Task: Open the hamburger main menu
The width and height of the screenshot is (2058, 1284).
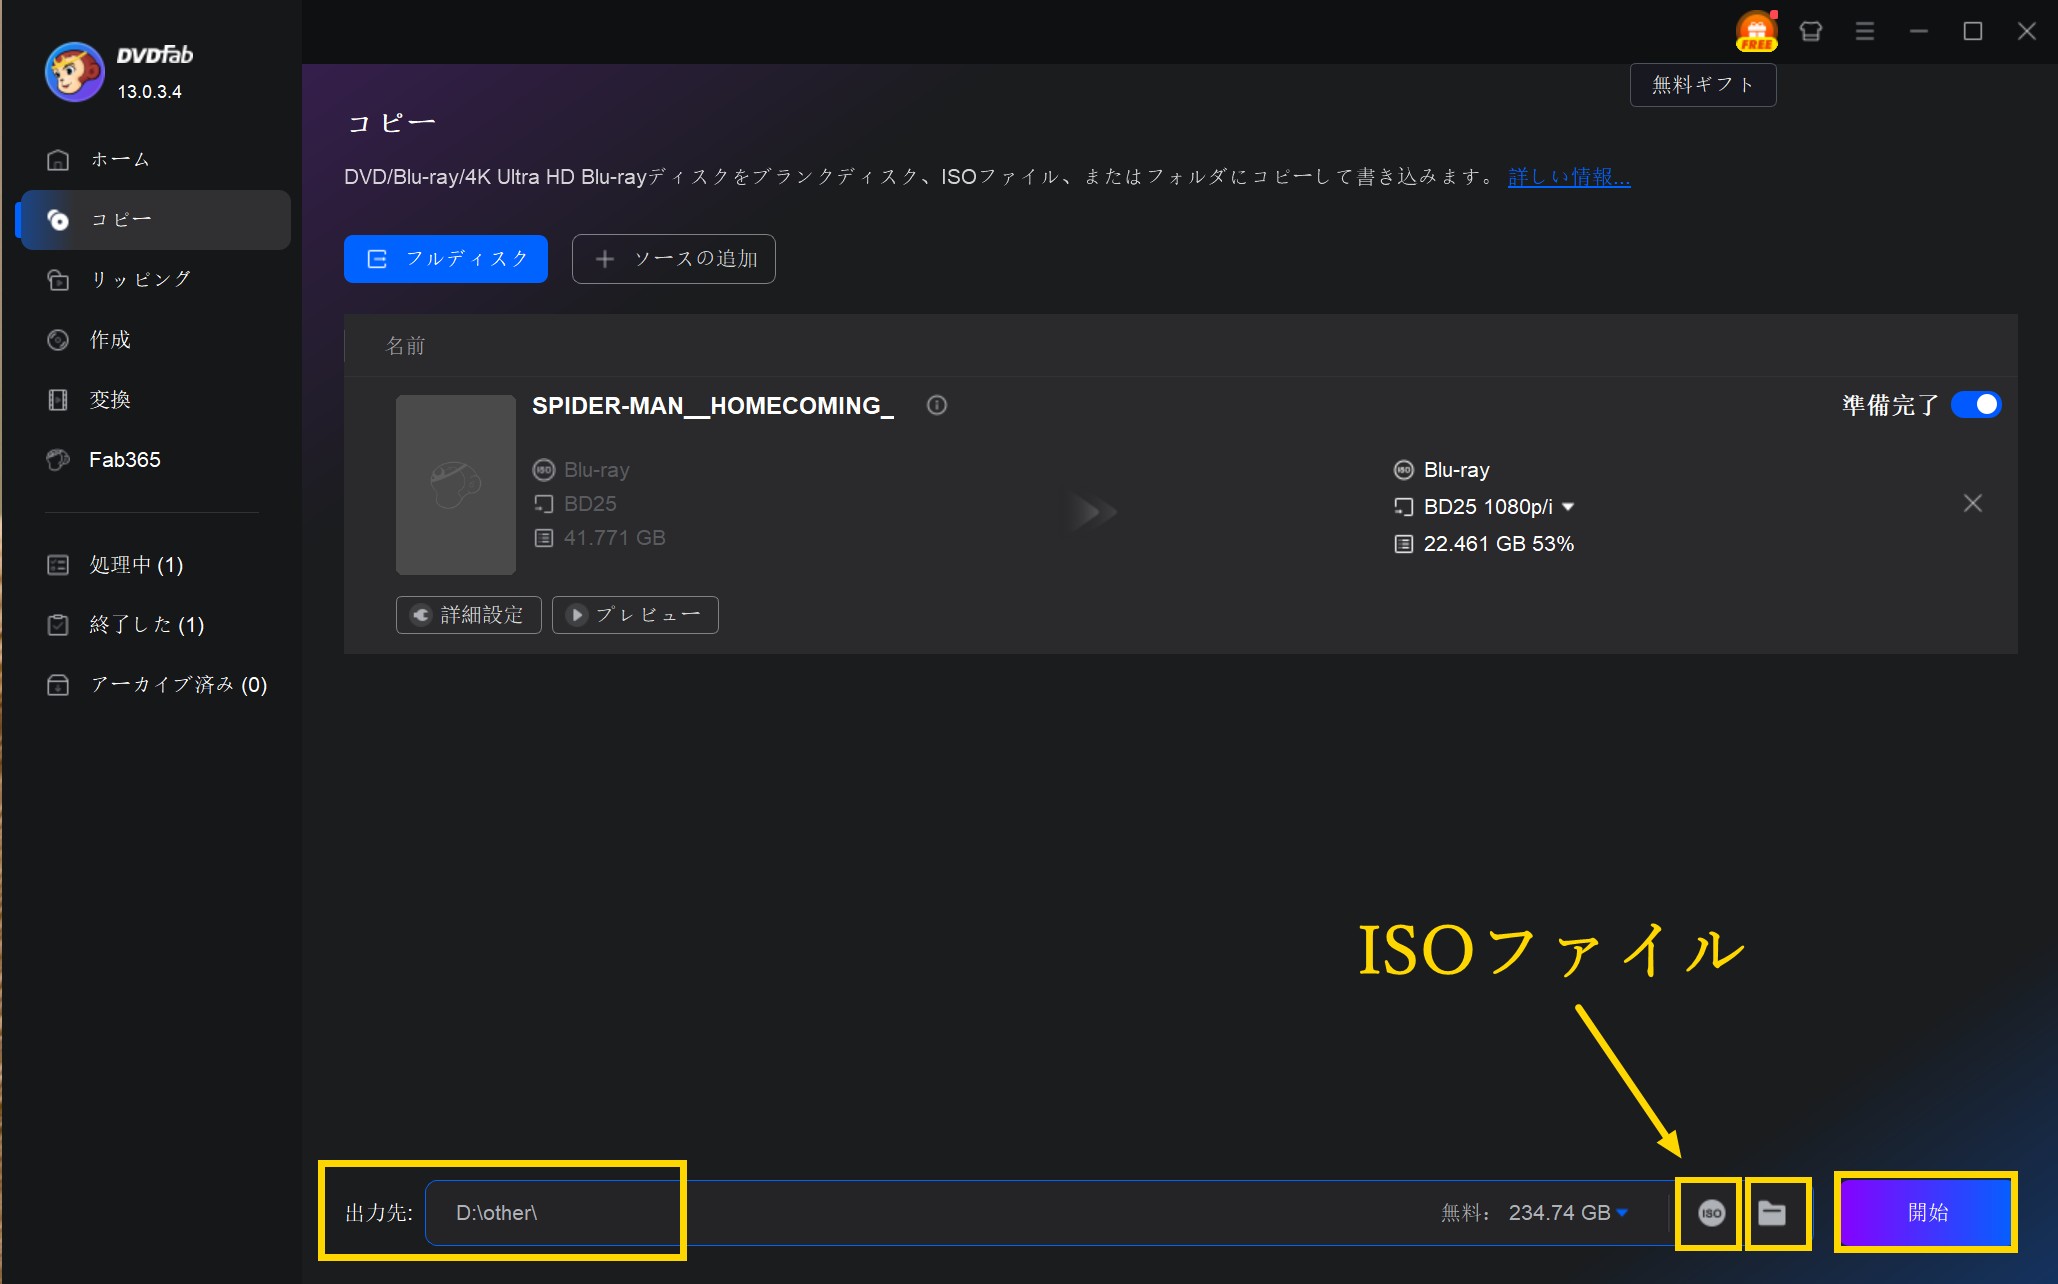Action: (x=1864, y=31)
